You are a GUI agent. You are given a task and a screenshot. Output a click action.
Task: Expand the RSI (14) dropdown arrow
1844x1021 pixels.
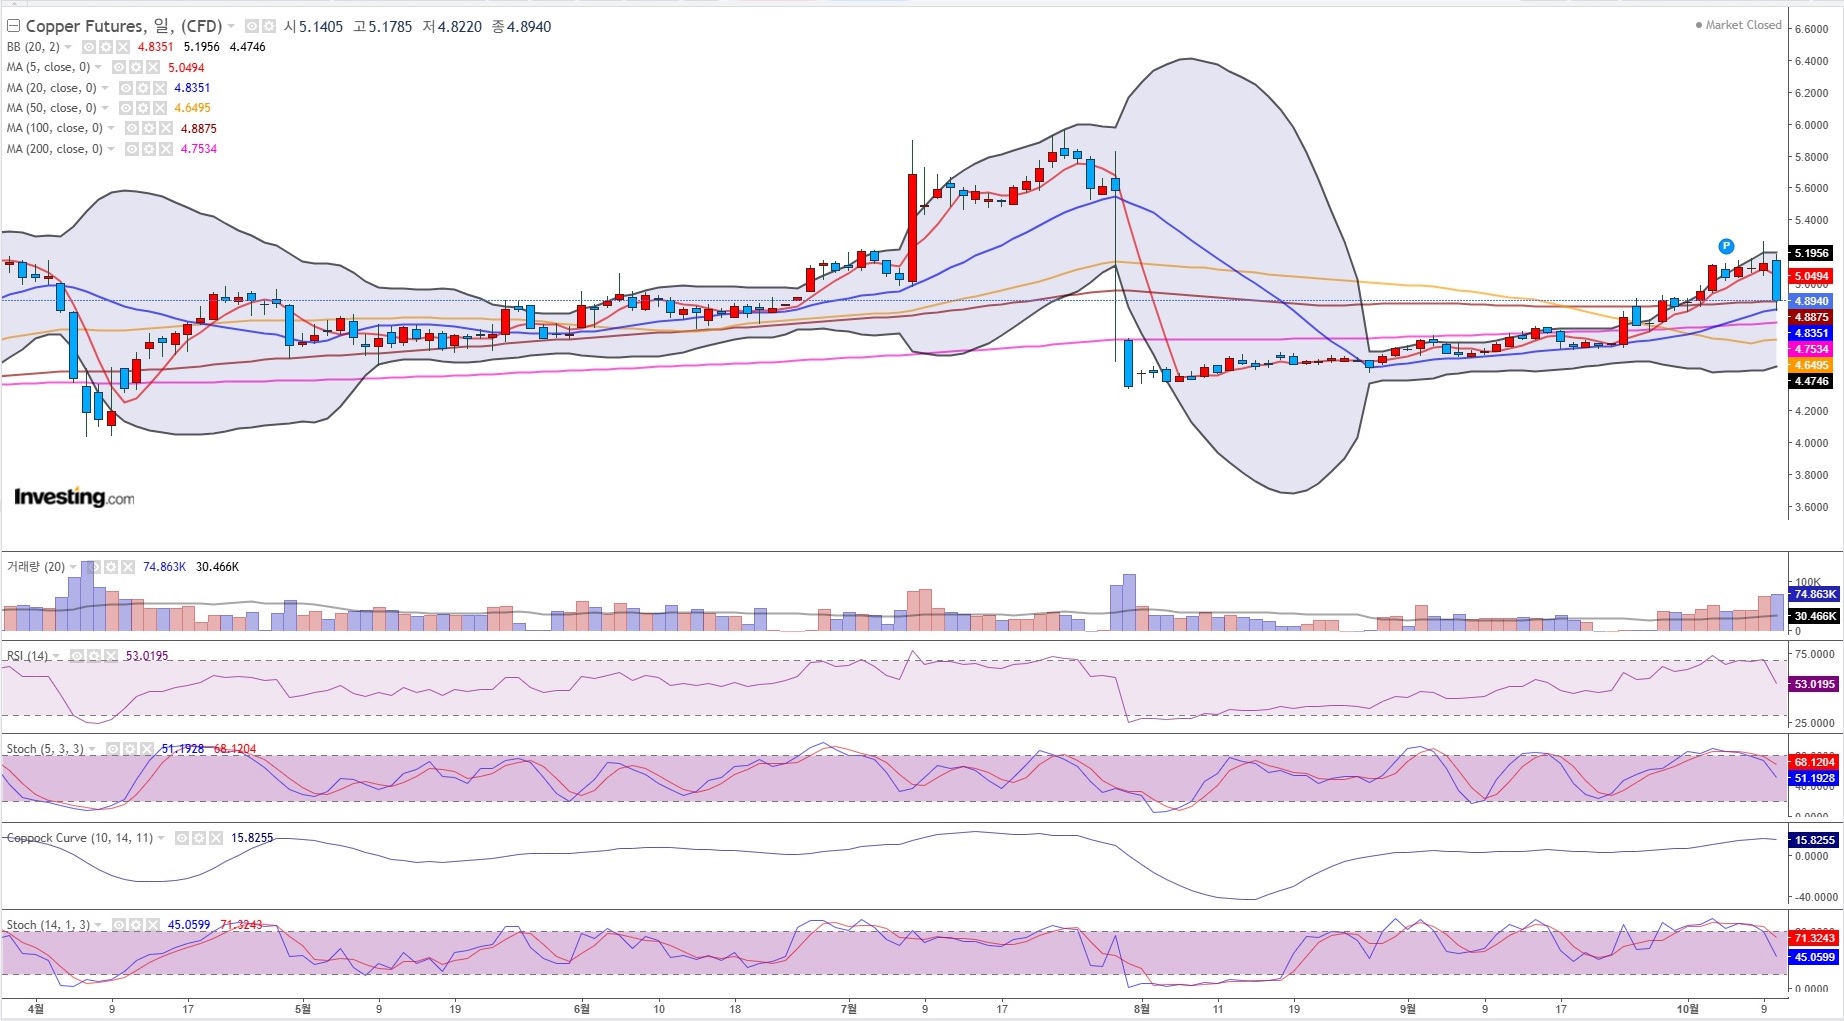(56, 656)
